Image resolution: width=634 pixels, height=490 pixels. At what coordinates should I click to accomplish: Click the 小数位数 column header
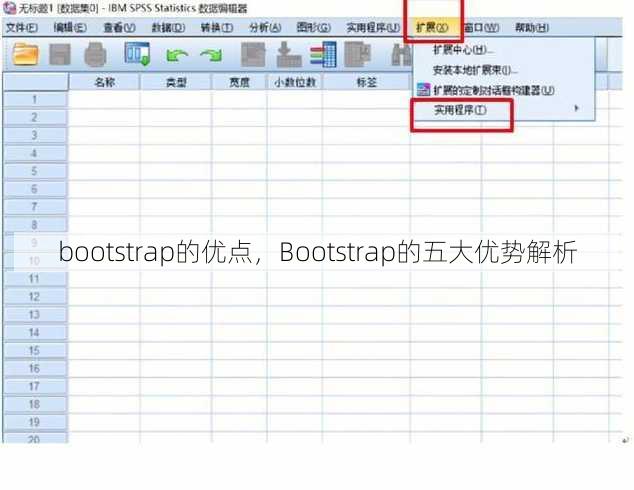295,82
